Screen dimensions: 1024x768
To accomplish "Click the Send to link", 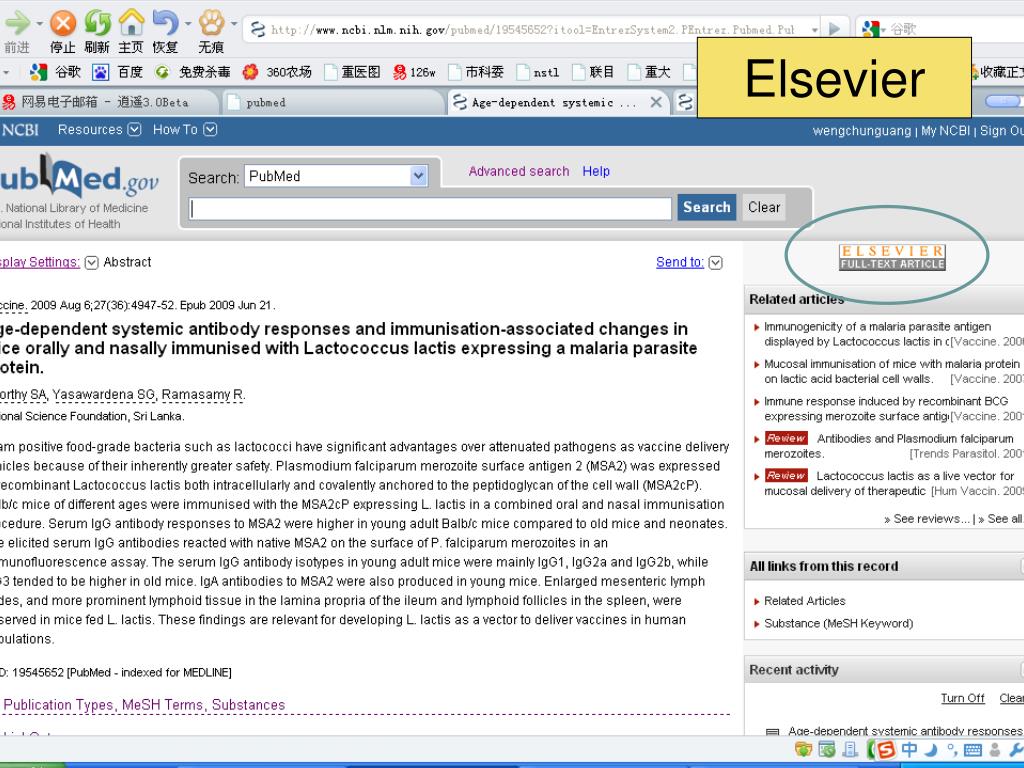I will click(x=679, y=263).
